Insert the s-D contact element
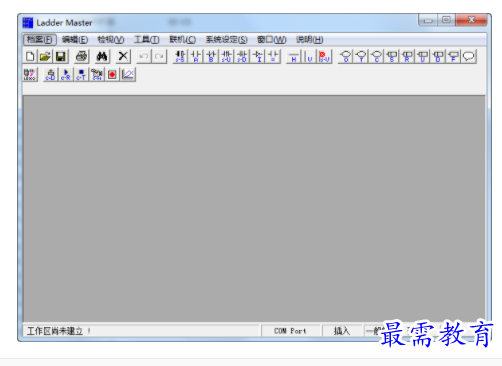Image resolution: width=502 pixels, height=366 pixels. click(x=242, y=56)
